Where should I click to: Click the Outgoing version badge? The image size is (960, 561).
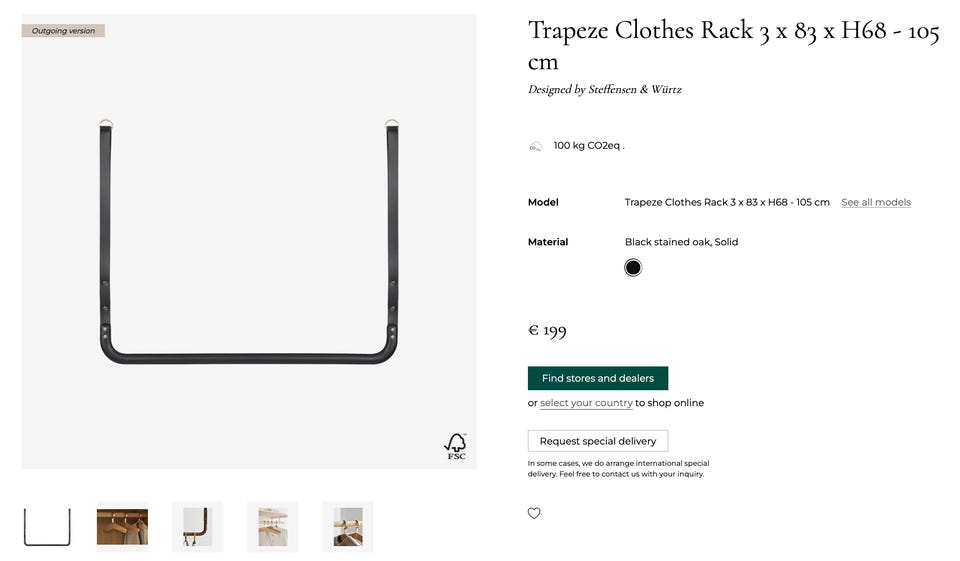[63, 31]
